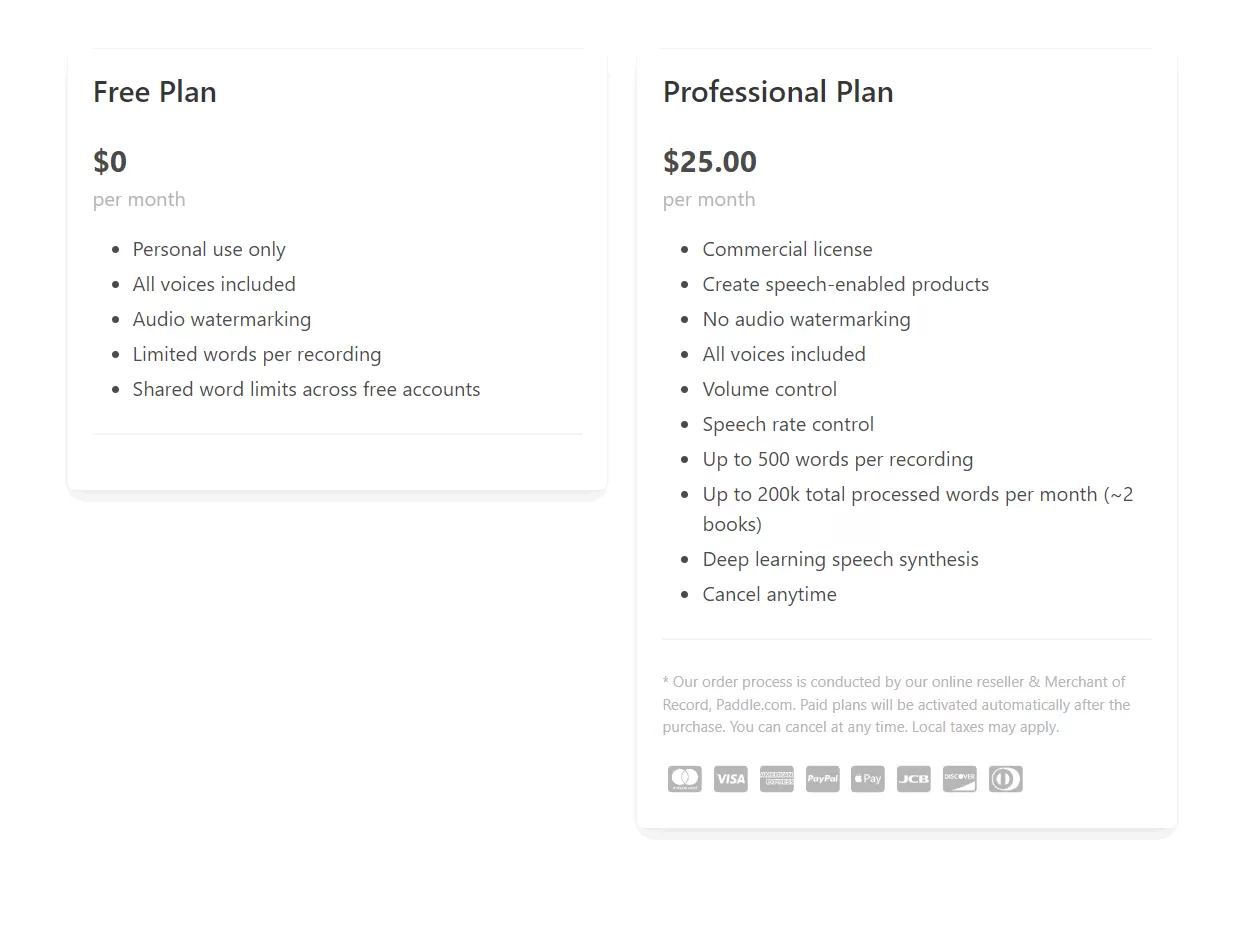Screen dimensions: 1244x931
Task: Click the $25.00 price text
Action: coord(710,161)
